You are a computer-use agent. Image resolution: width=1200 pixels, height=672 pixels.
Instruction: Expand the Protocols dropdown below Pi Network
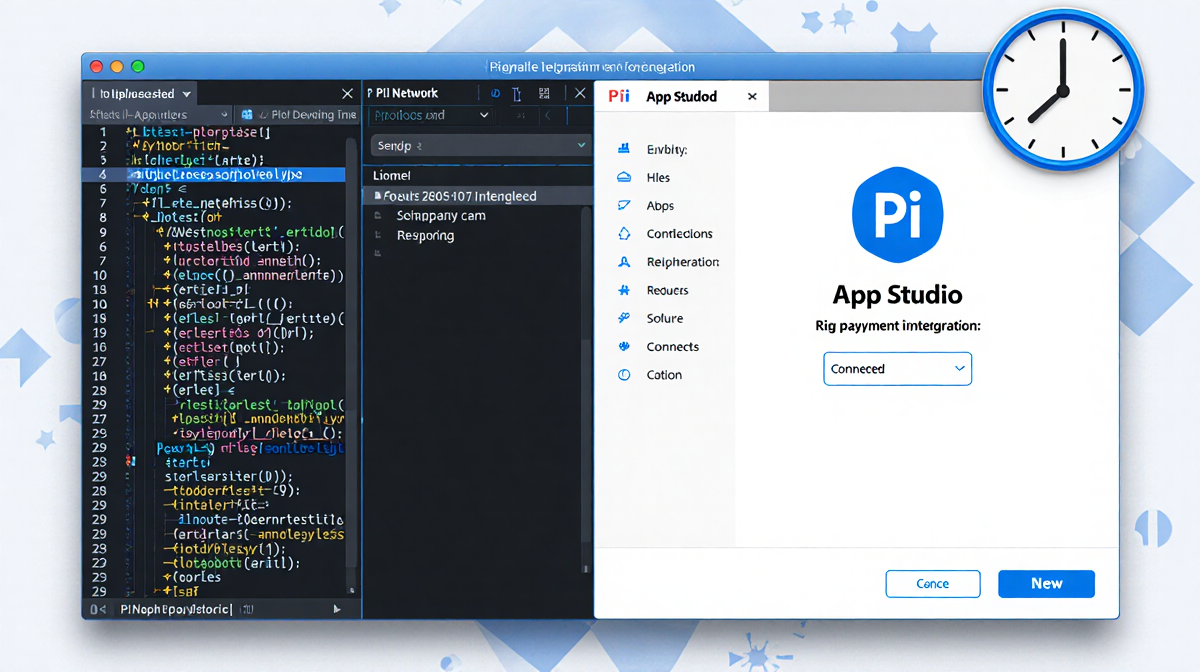tap(430, 115)
